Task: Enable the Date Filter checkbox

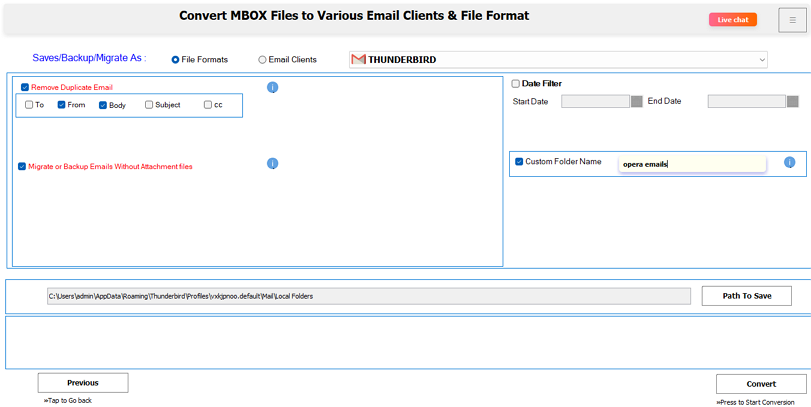Action: [x=516, y=84]
